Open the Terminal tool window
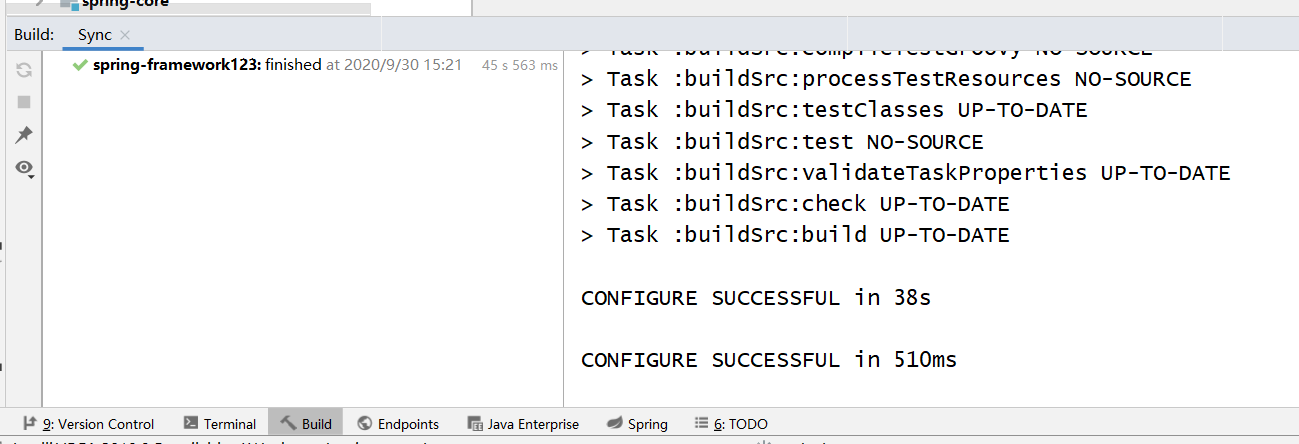Screen dimensions: 1299x444 pyautogui.click(x=220, y=424)
